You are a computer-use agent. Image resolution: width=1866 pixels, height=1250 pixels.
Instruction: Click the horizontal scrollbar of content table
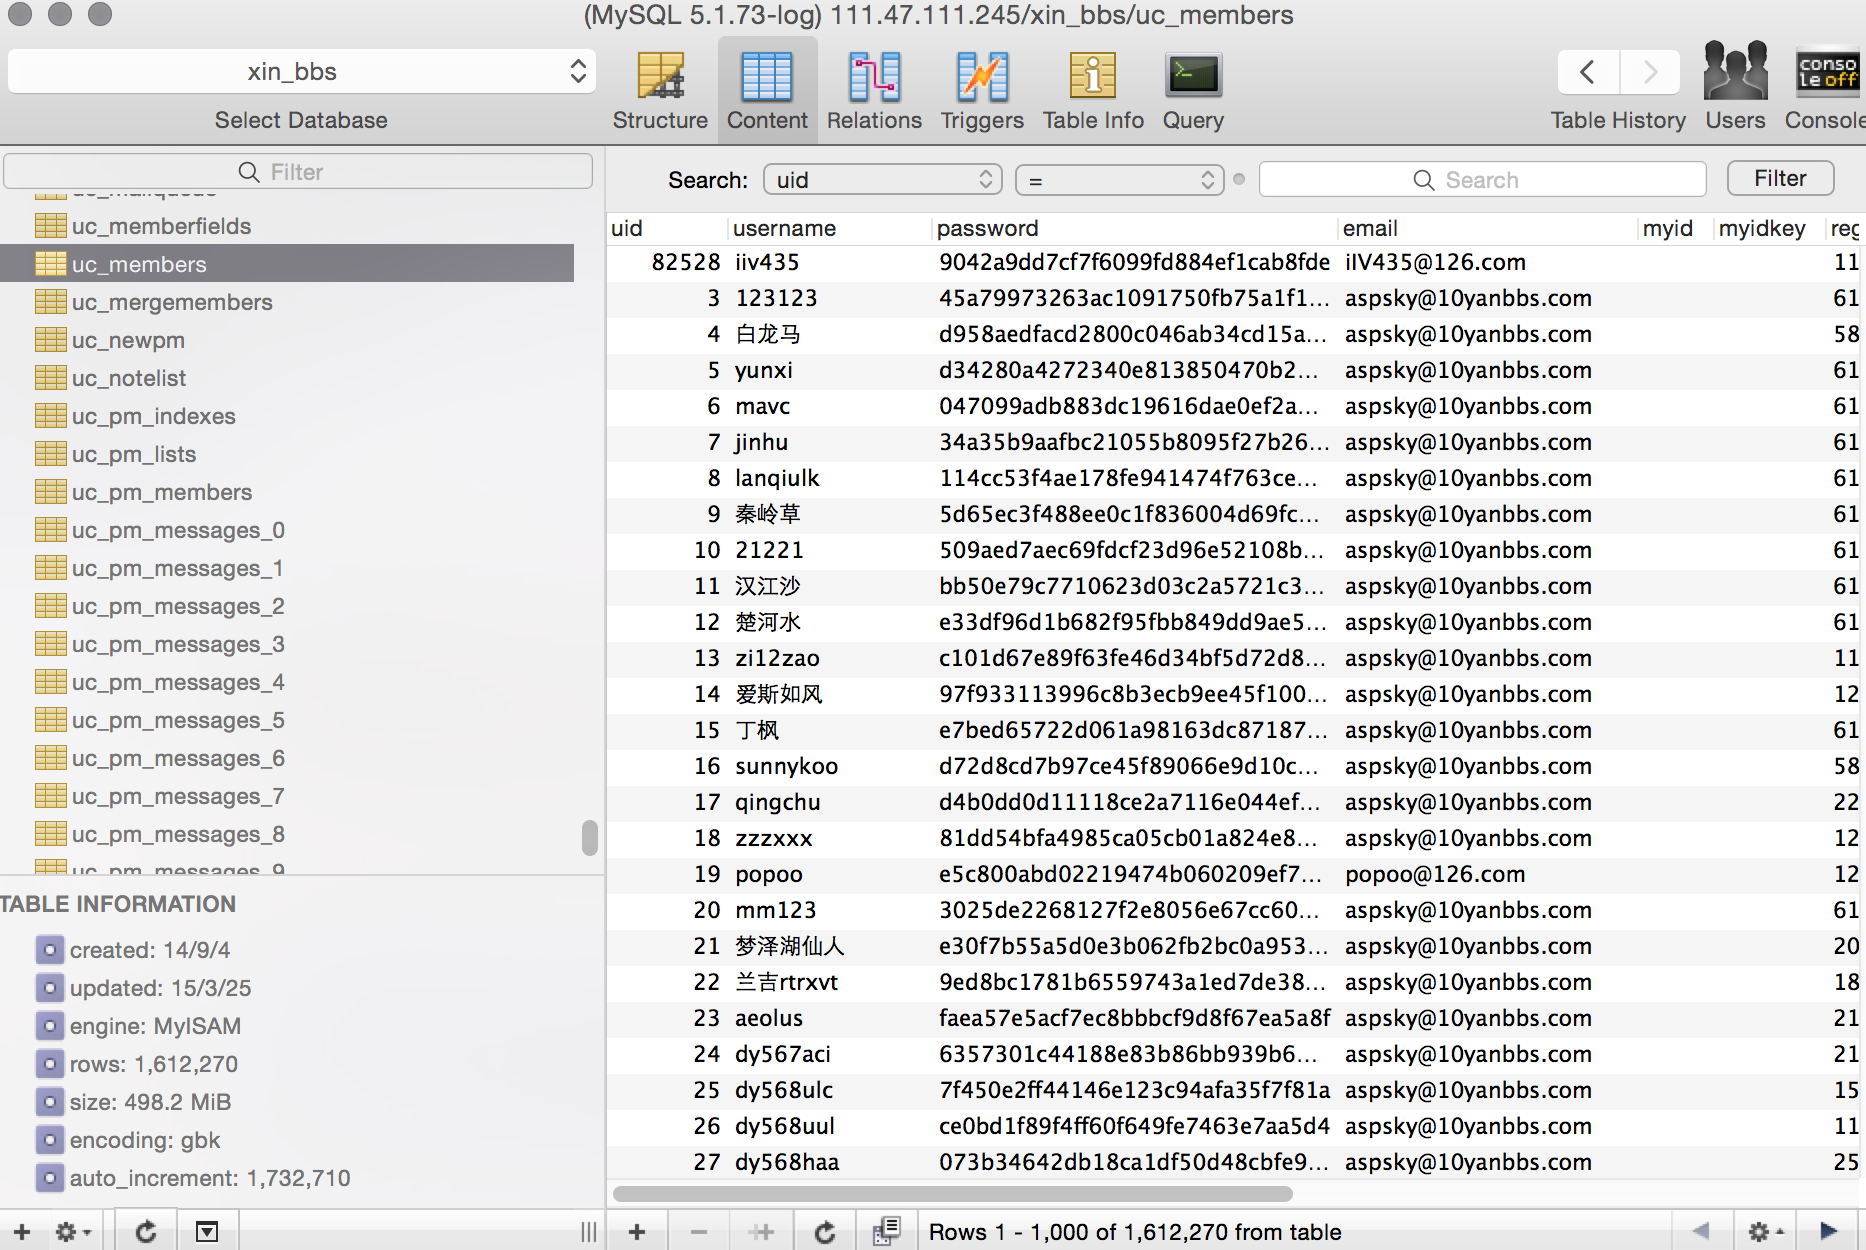click(952, 1194)
